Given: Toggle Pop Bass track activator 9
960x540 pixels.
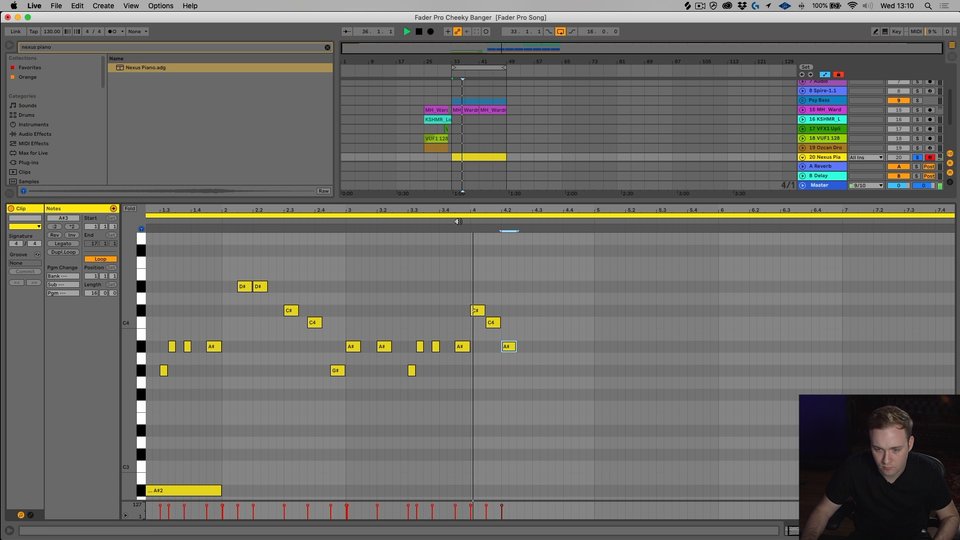Looking at the screenshot, I should pyautogui.click(x=898, y=100).
